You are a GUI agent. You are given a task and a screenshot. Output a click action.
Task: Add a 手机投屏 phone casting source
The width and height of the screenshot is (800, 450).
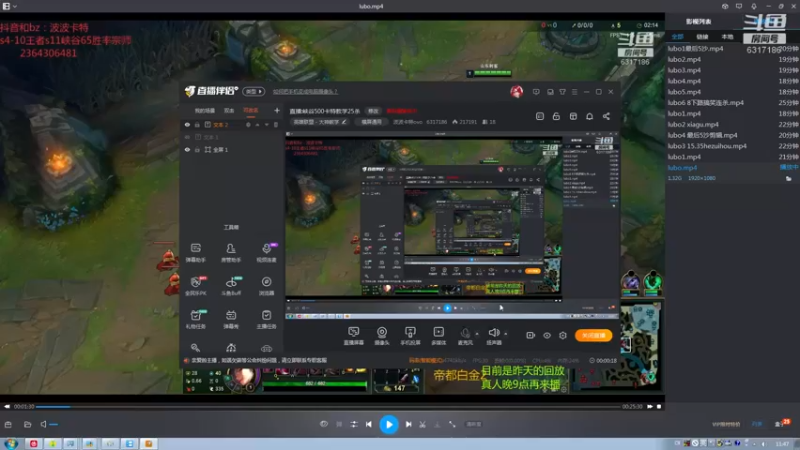(410, 336)
